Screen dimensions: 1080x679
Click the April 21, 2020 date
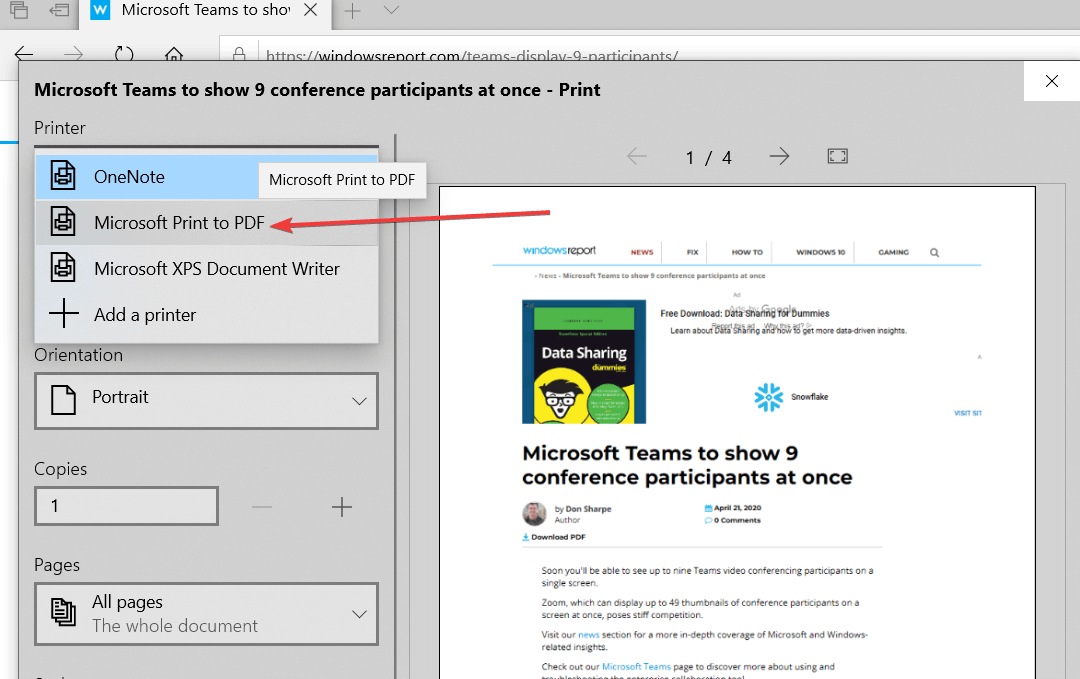[737, 508]
